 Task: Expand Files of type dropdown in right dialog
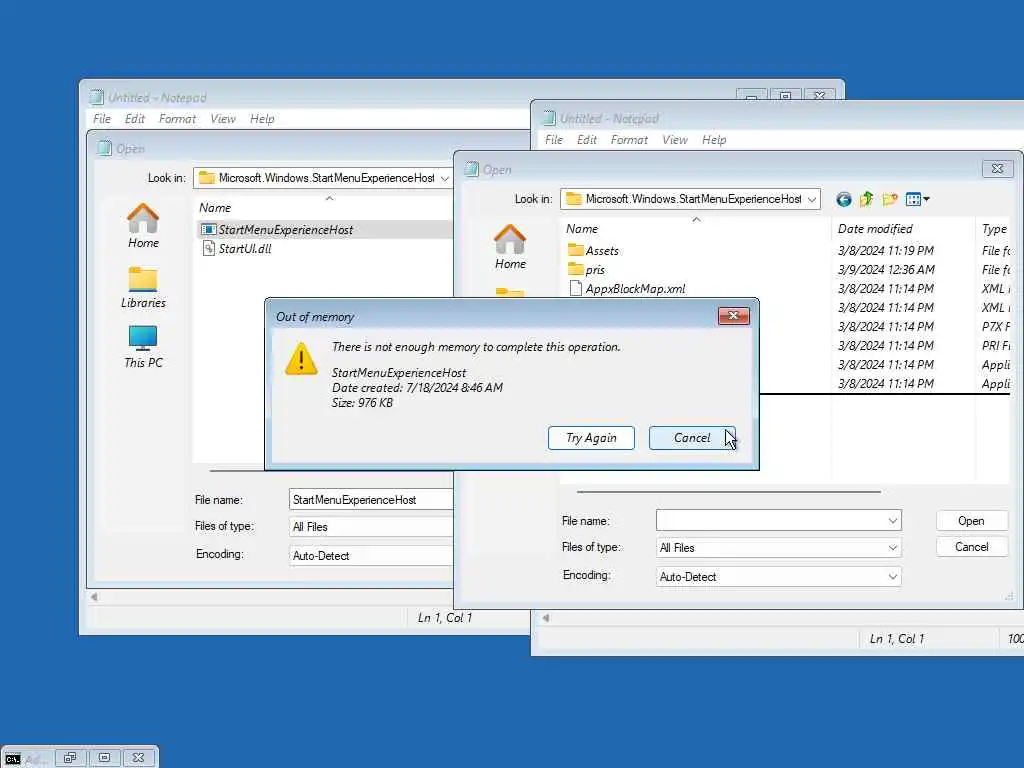tap(892, 548)
